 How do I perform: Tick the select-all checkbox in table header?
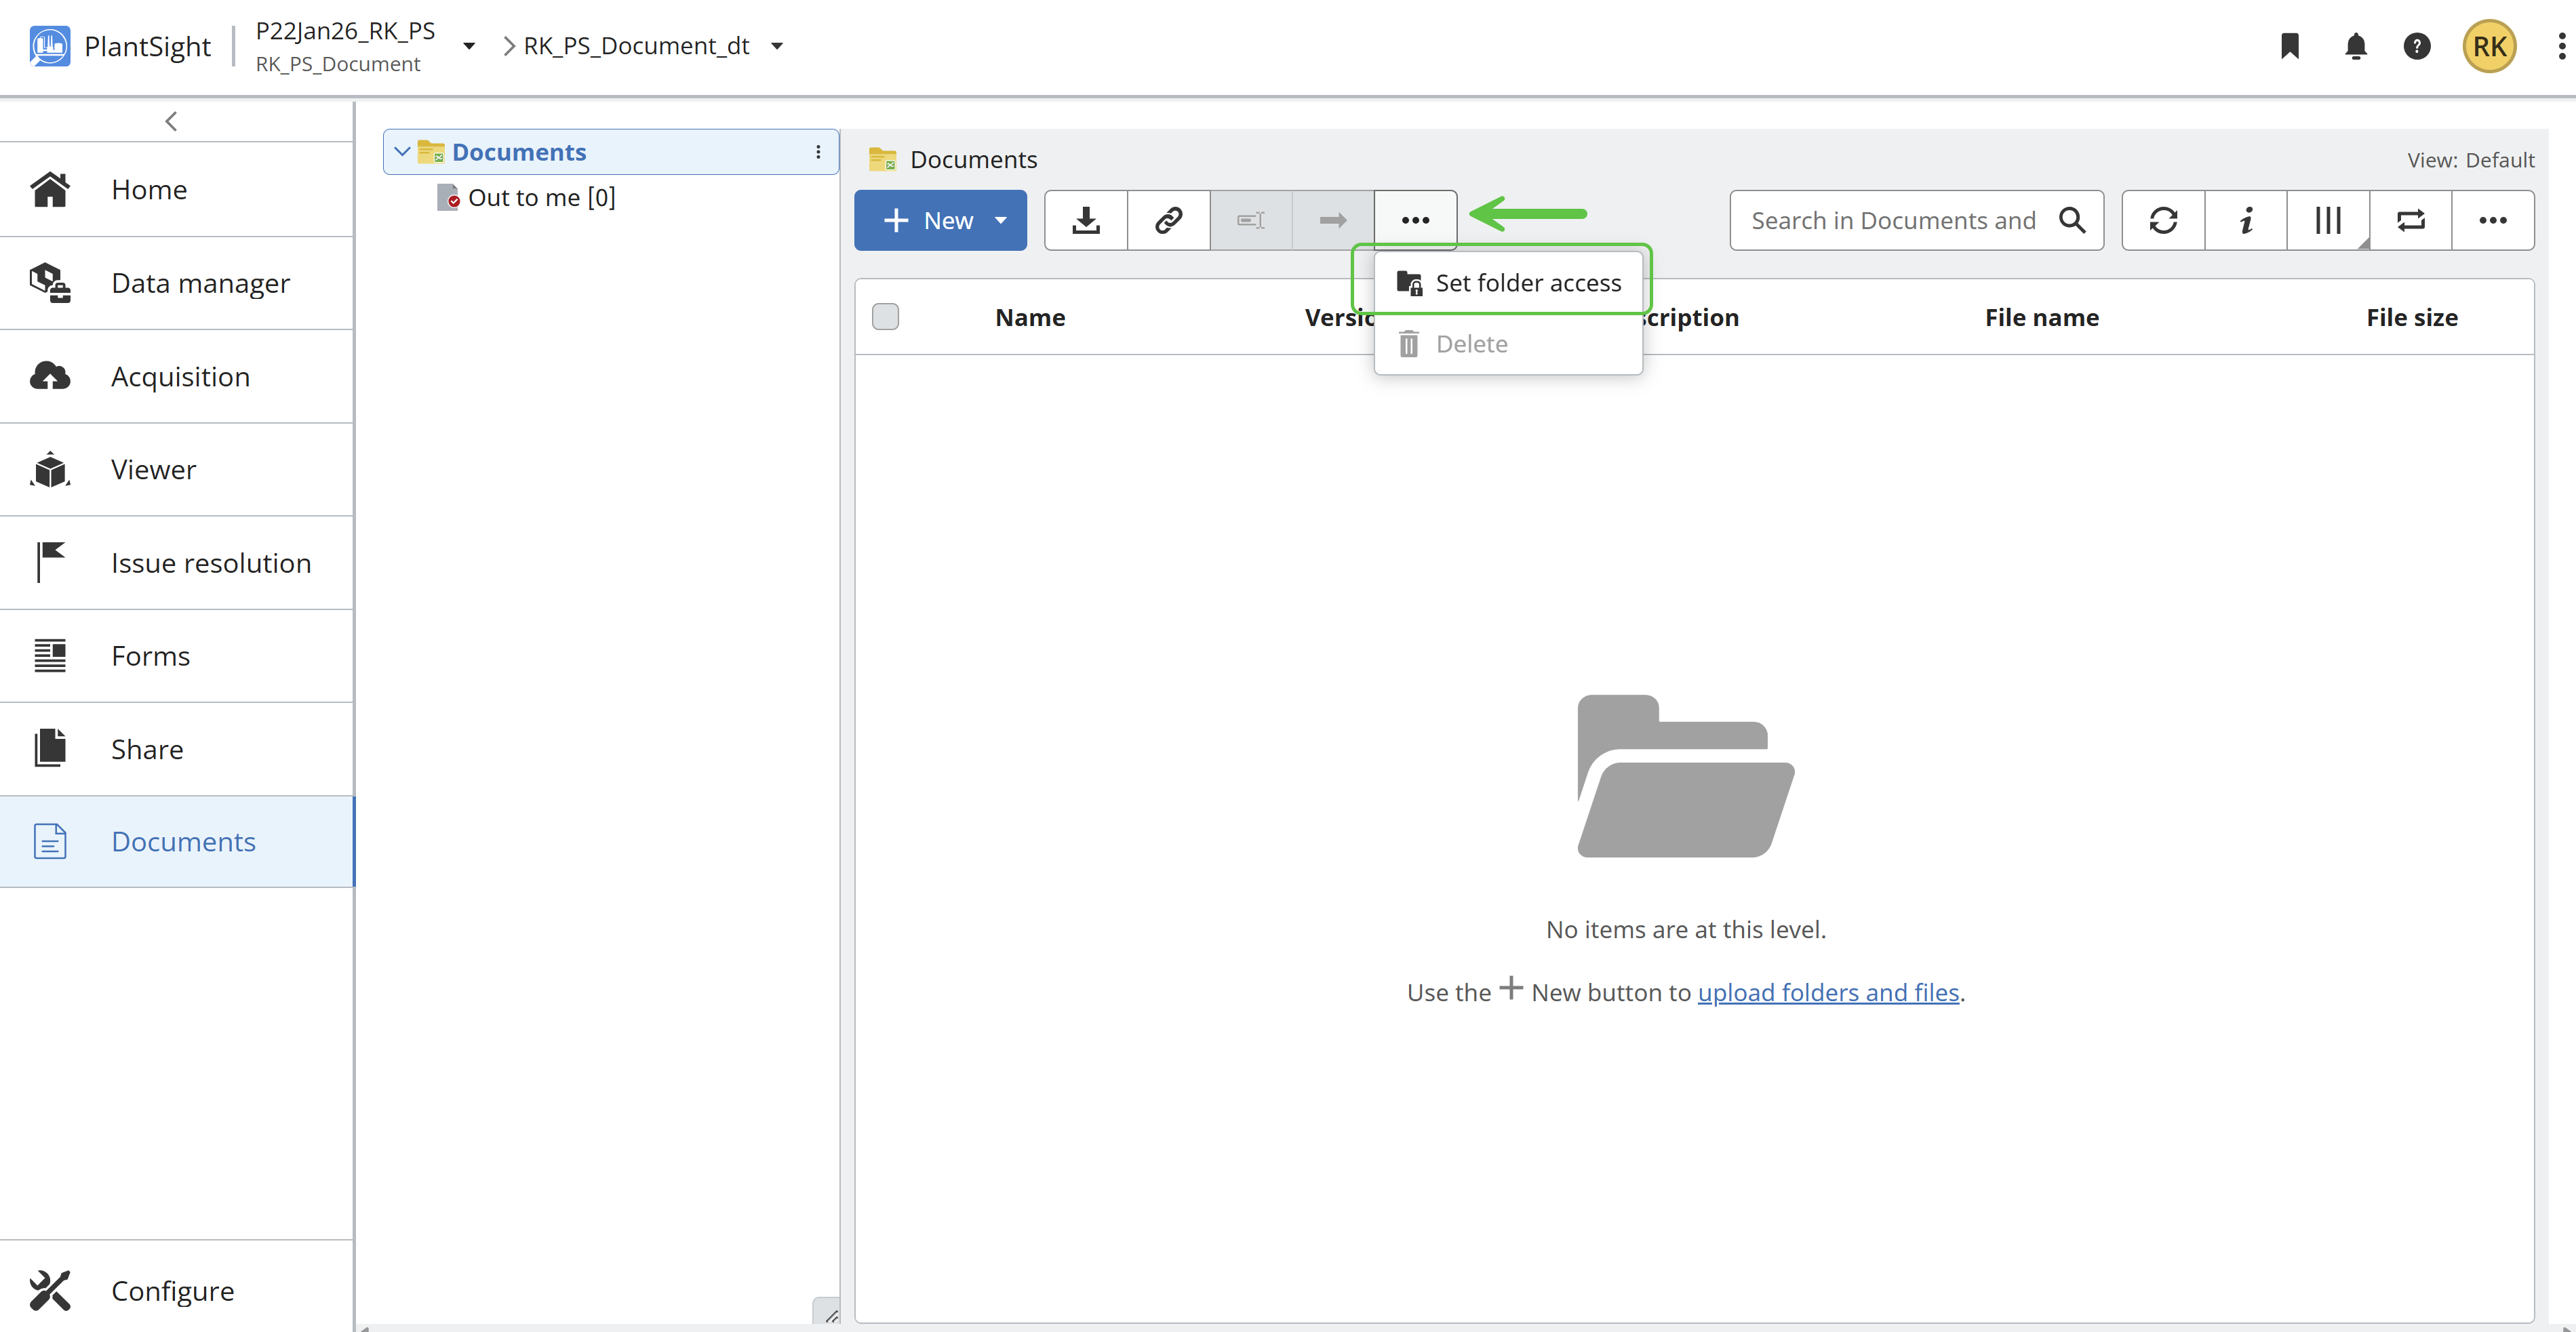(x=885, y=317)
